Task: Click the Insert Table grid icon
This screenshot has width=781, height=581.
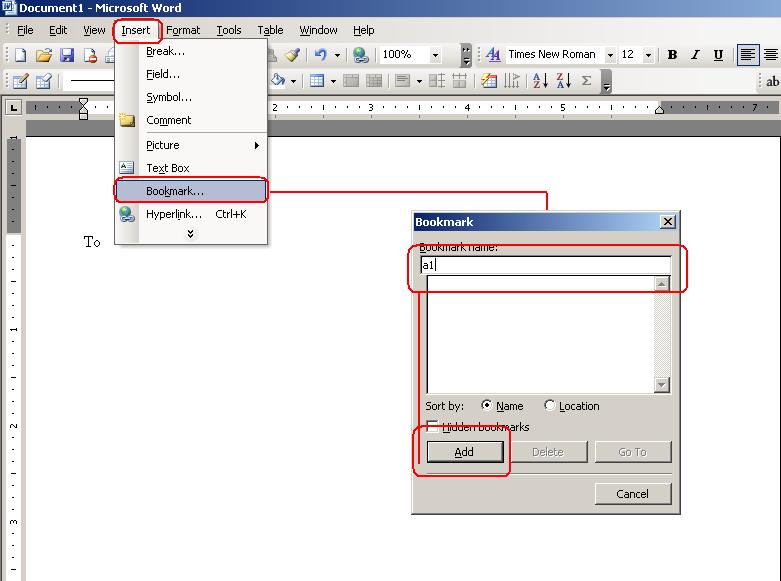Action: [317, 81]
